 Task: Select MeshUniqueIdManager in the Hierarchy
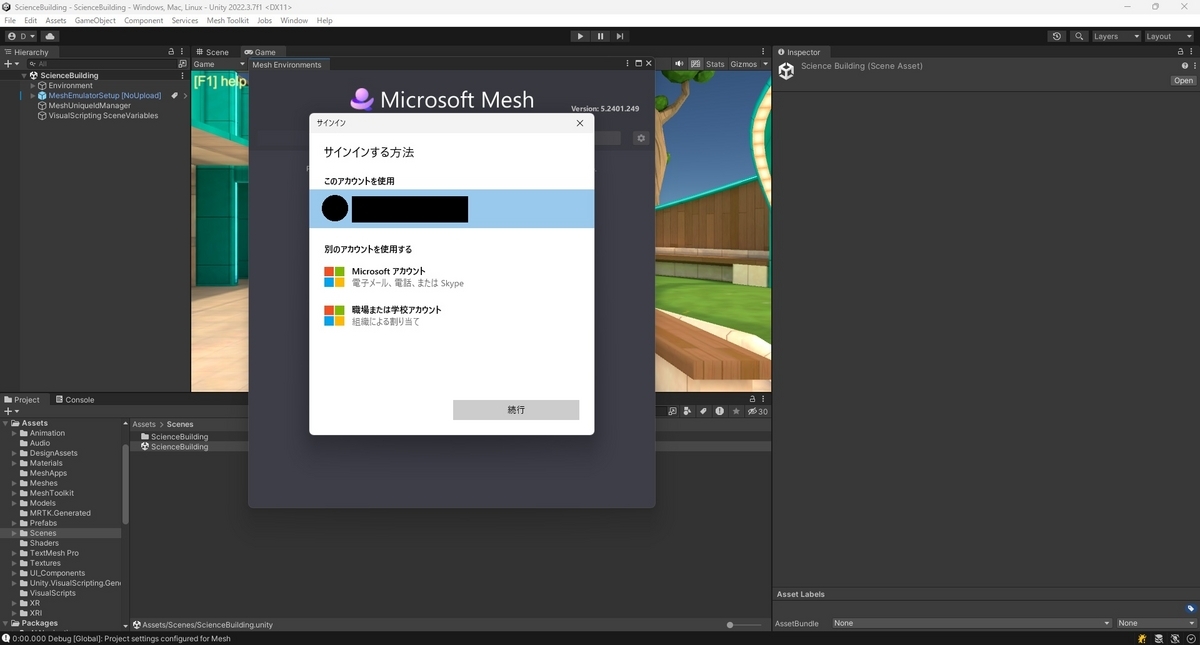click(89, 105)
